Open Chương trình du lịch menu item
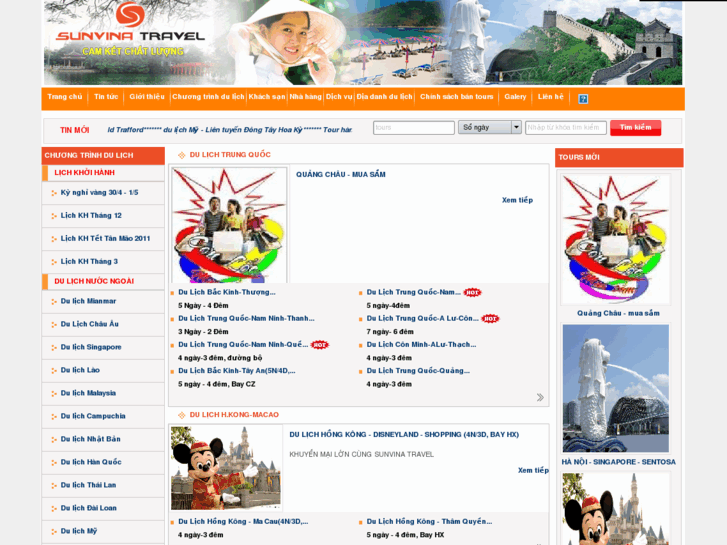The height and width of the screenshot is (545, 727). [208, 97]
